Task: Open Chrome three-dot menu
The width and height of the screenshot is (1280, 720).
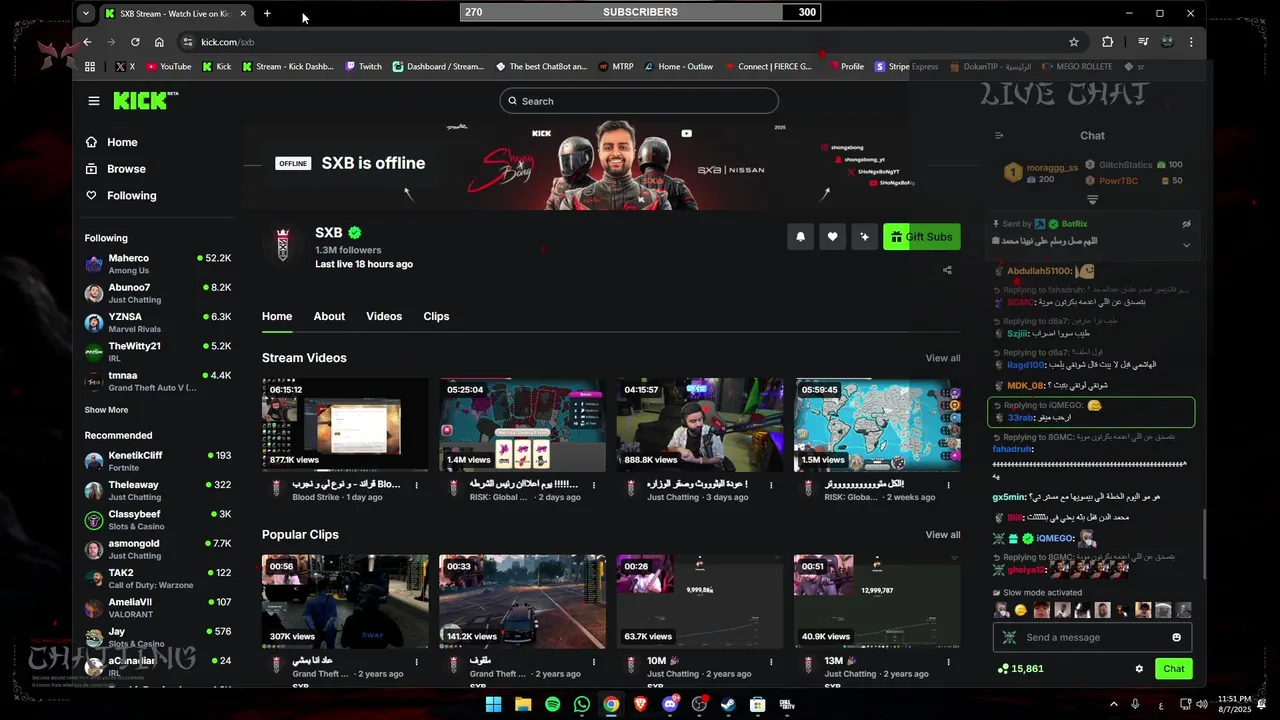Action: [1191, 42]
